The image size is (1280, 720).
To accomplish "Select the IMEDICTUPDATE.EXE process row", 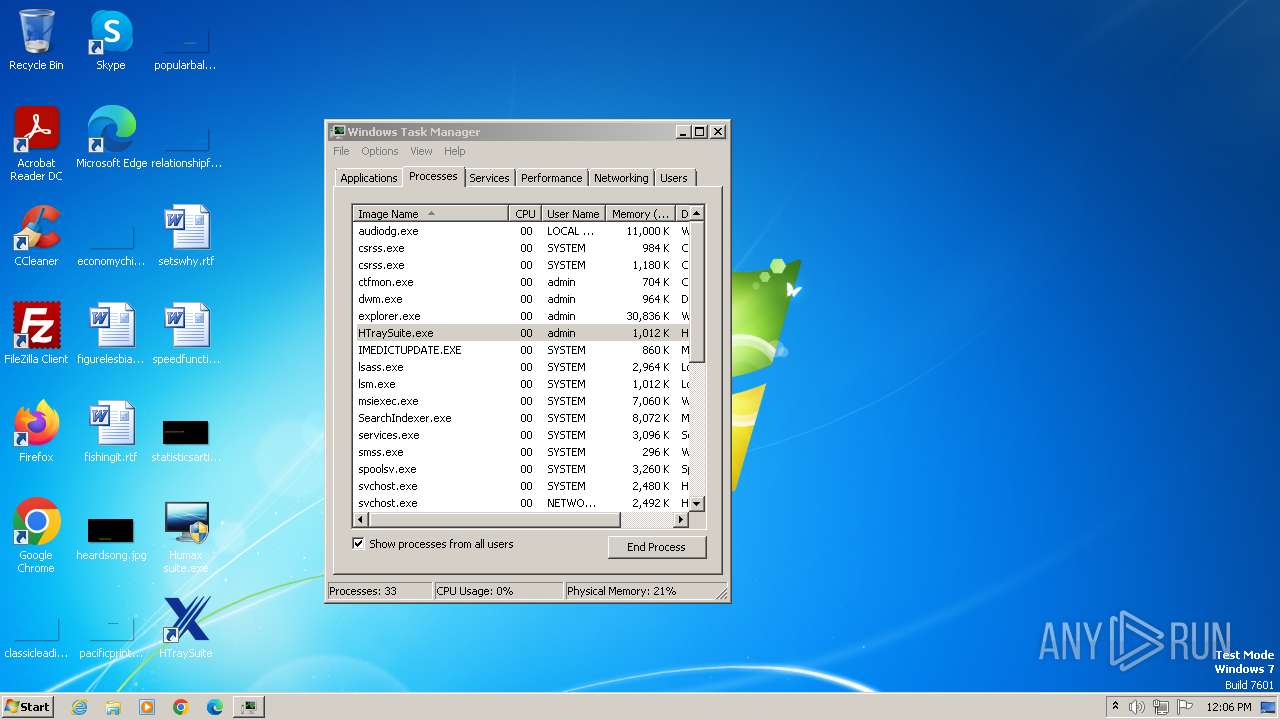I will pos(521,350).
